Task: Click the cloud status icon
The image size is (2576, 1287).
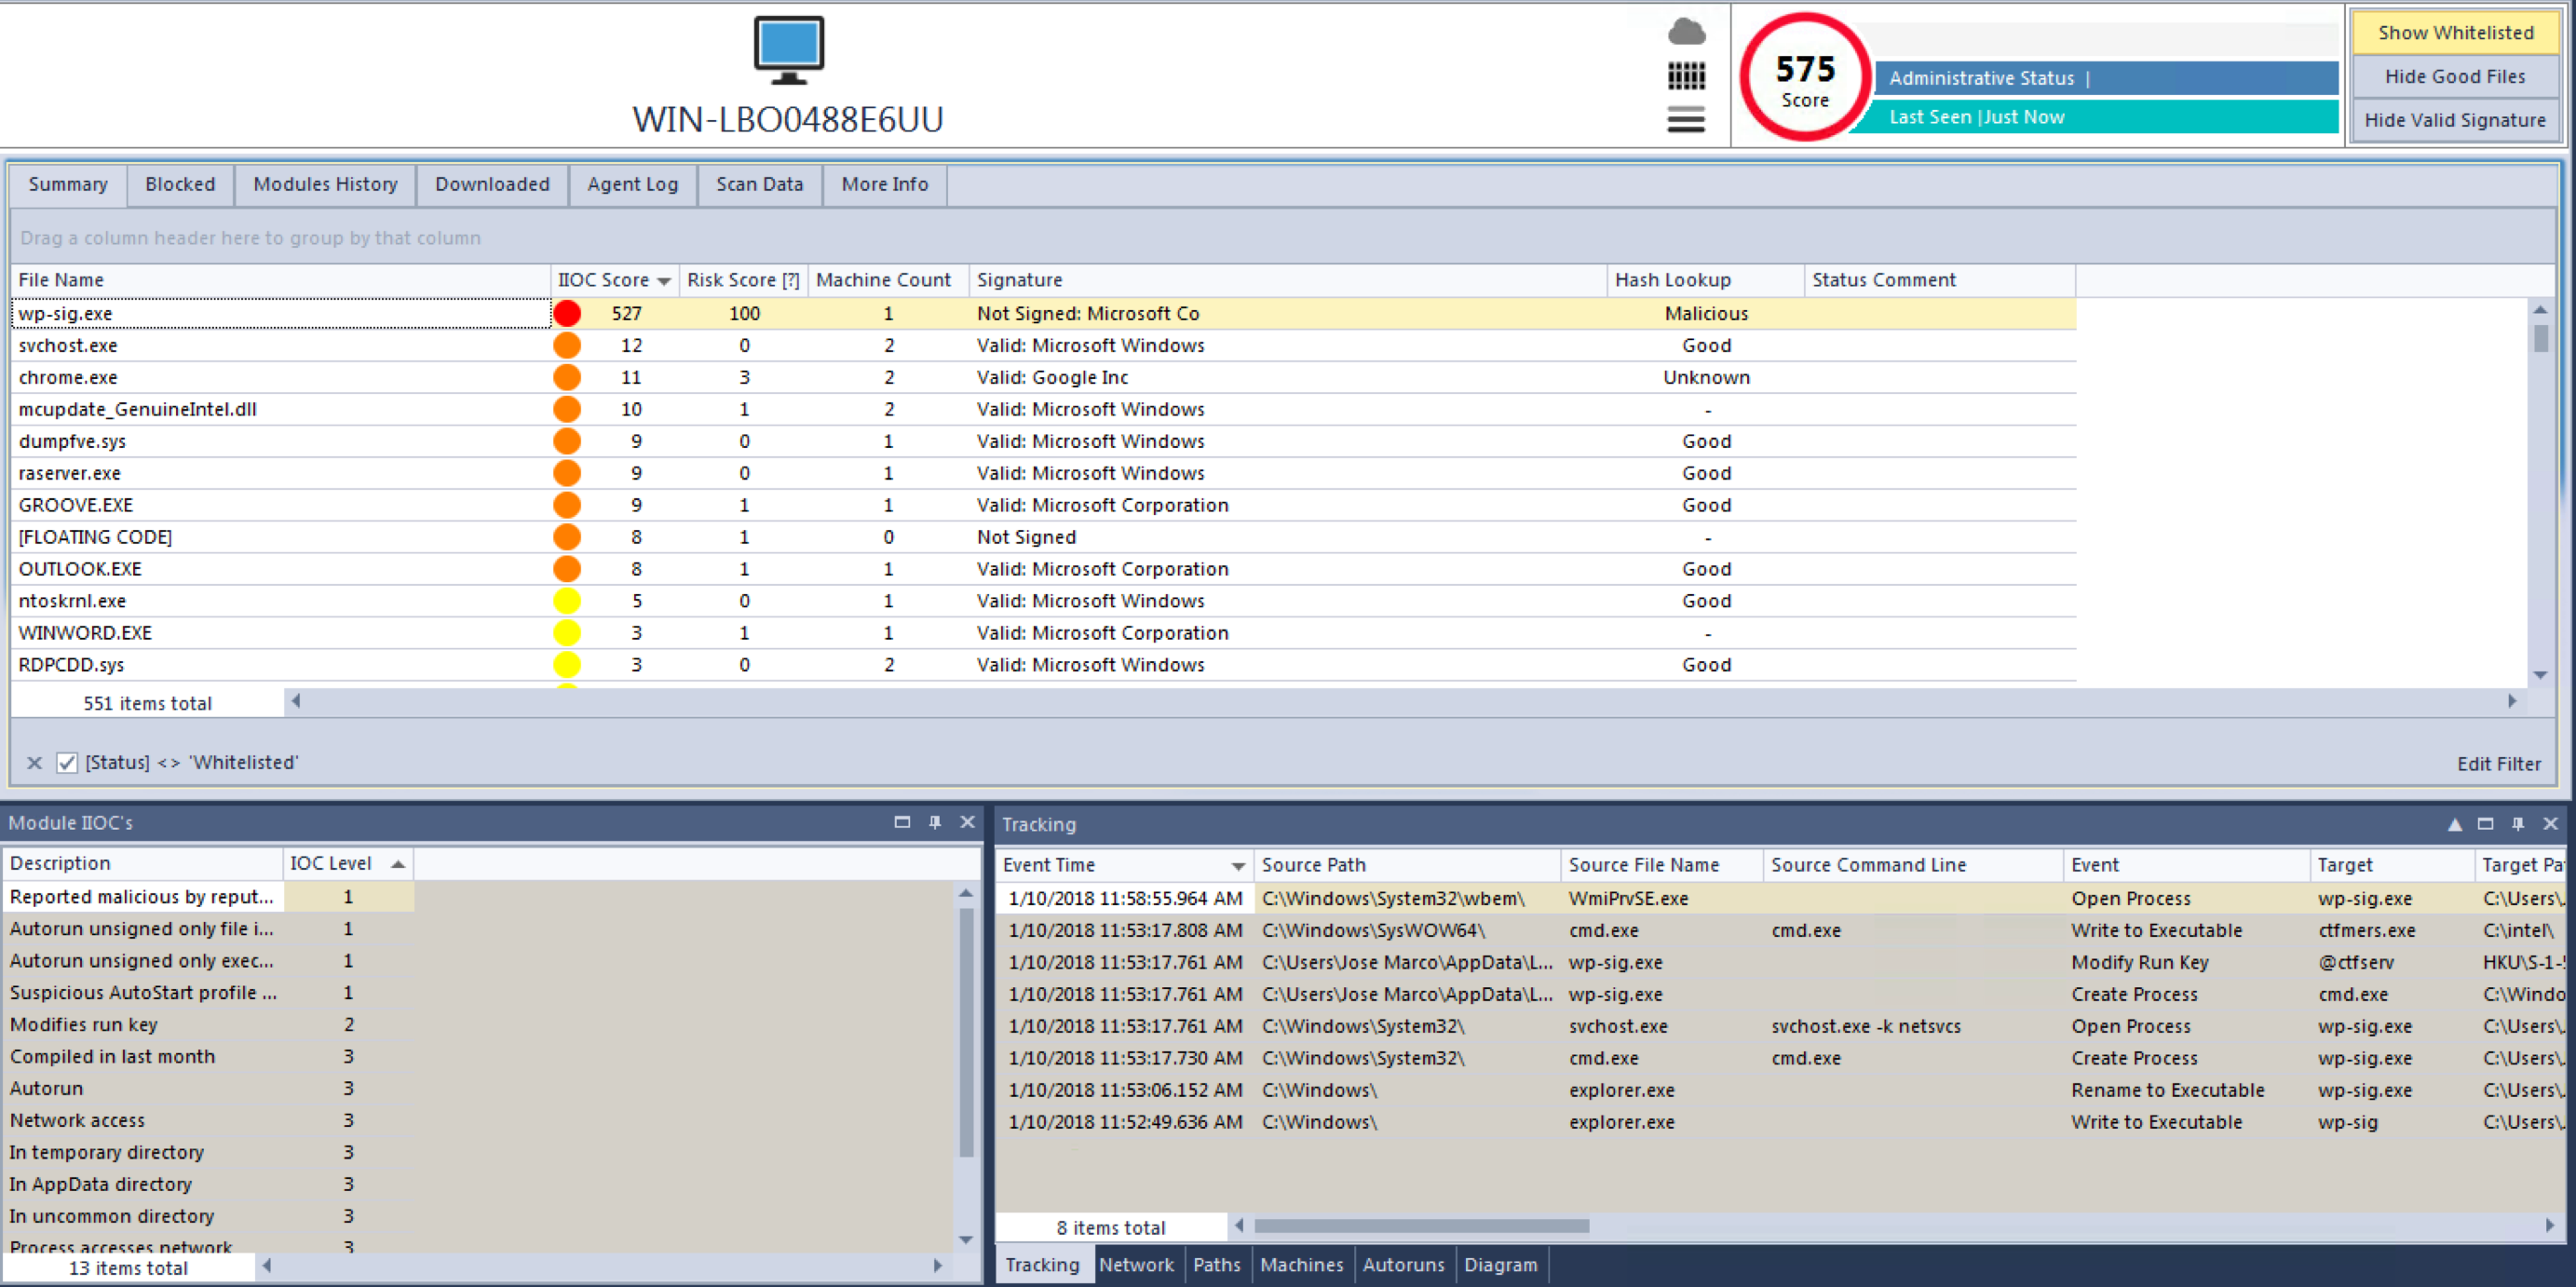Action: 1686,32
